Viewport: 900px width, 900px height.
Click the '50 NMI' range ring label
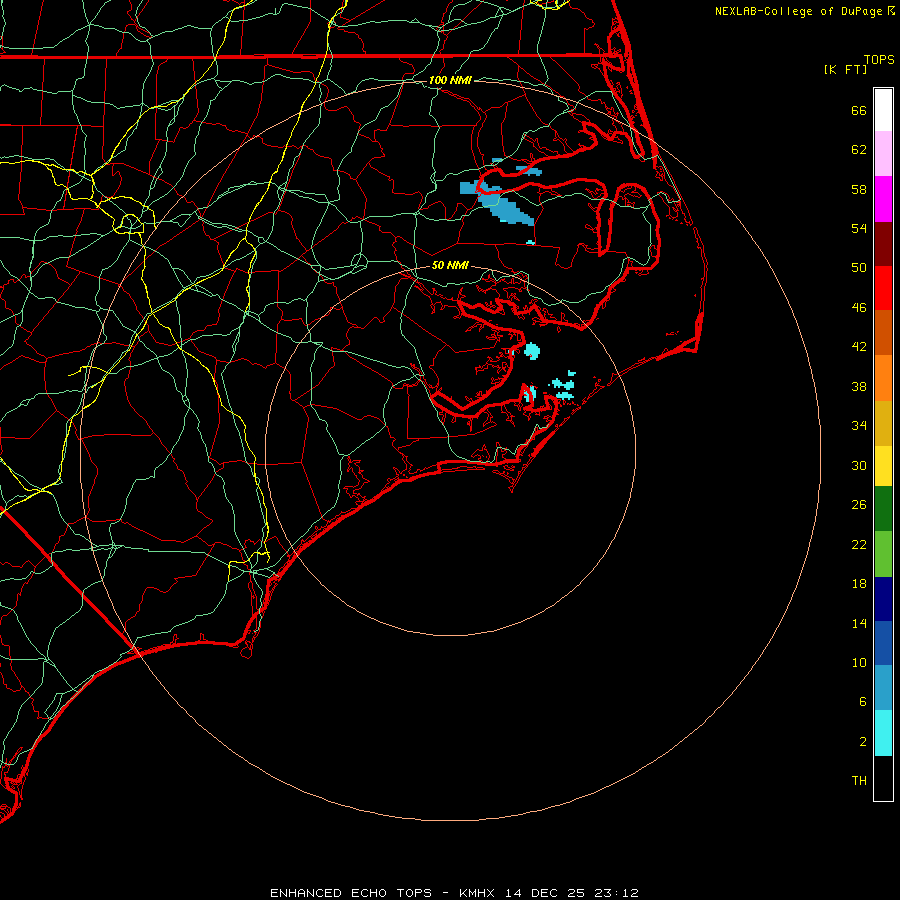pos(450,265)
